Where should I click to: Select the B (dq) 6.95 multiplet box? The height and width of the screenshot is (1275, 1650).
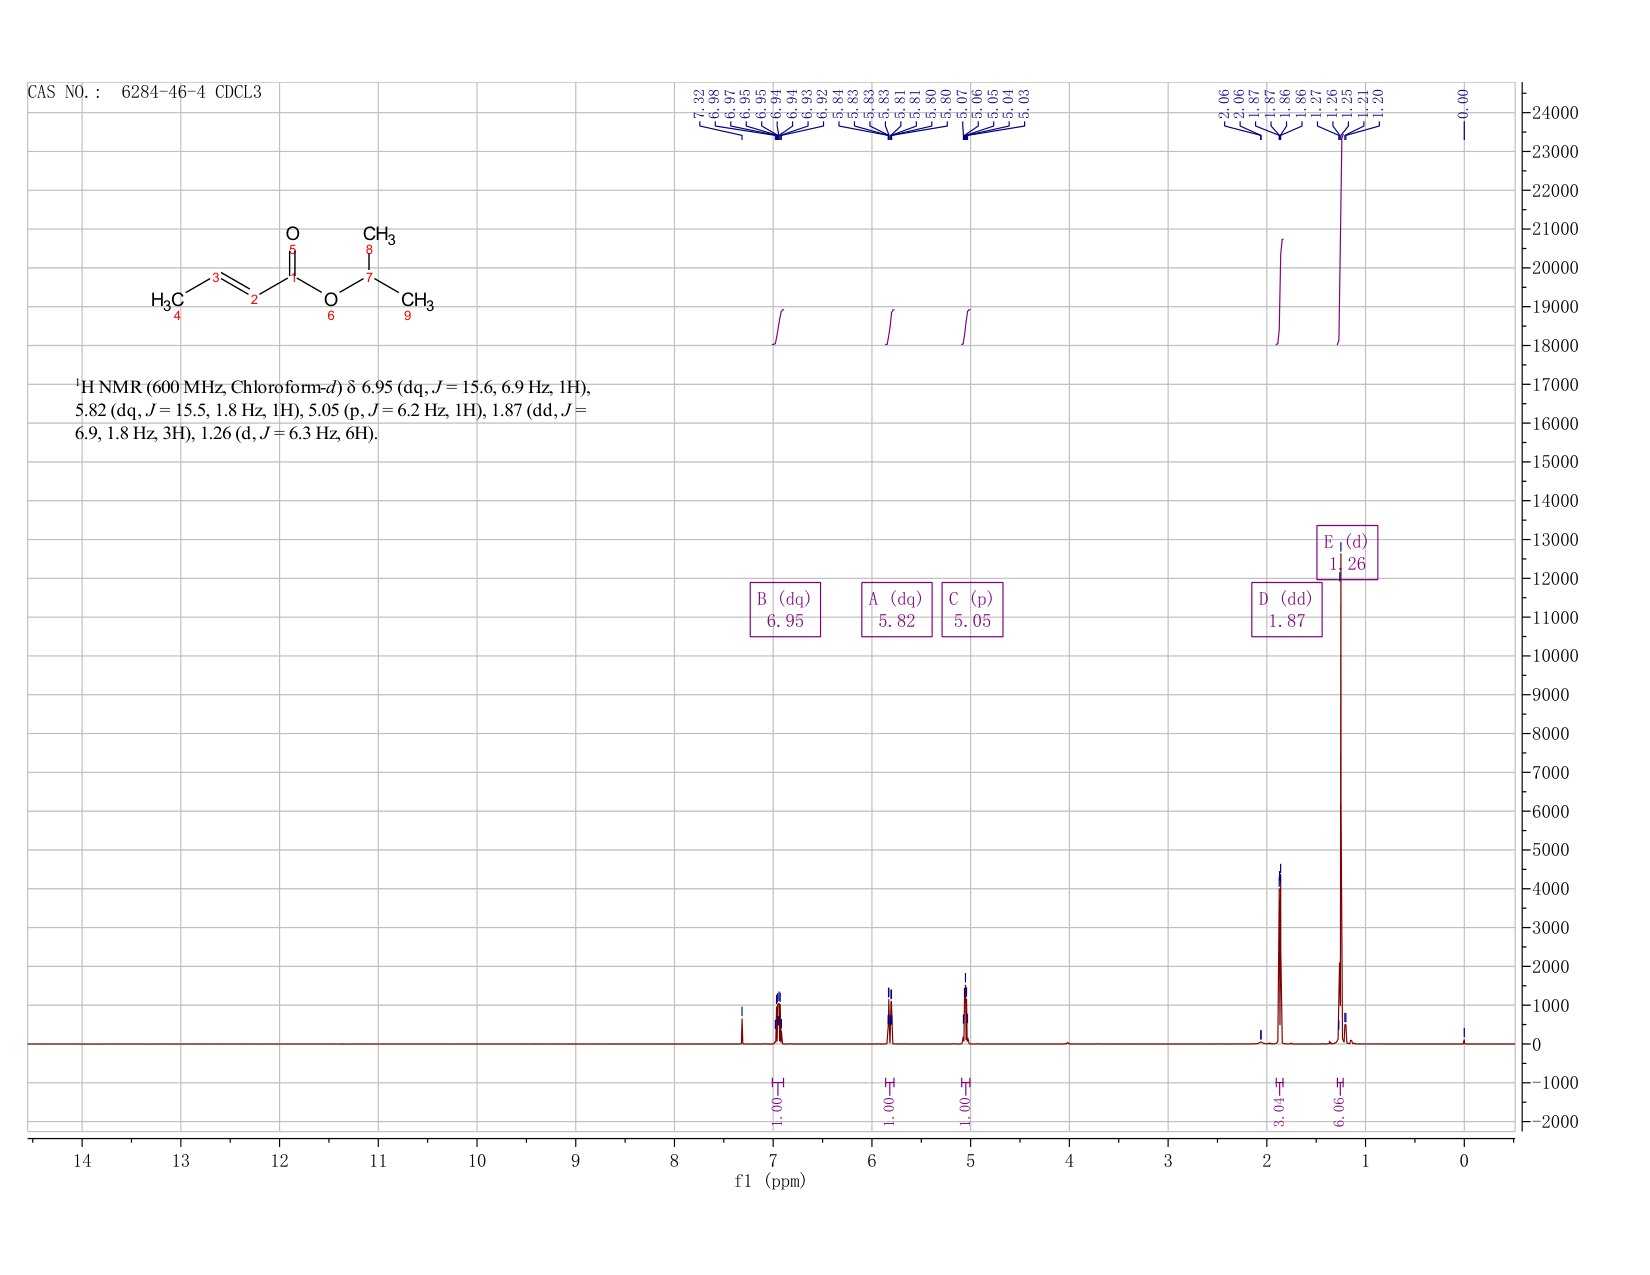[x=785, y=609]
